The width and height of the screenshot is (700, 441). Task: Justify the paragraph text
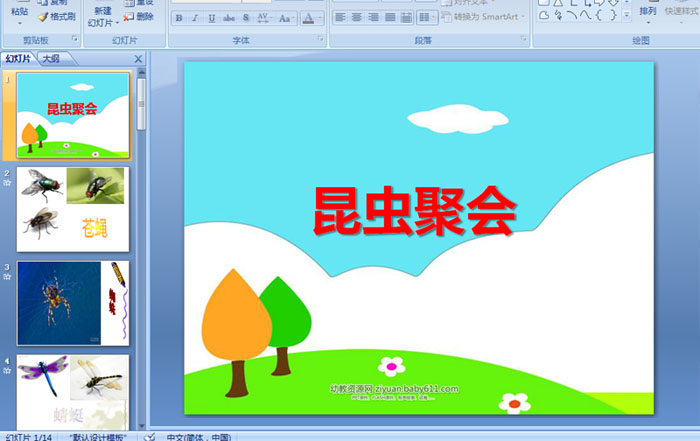[391, 18]
